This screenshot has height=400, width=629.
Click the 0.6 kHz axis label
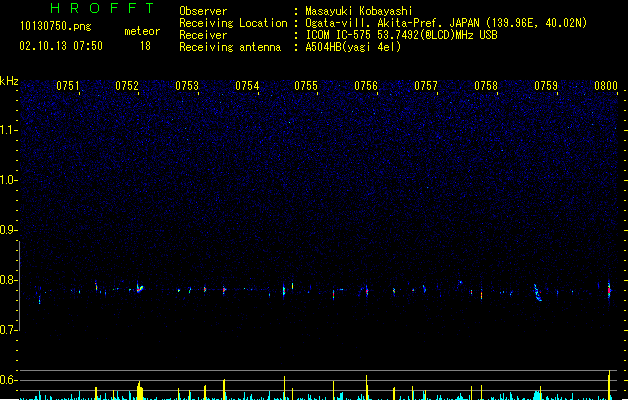(7, 380)
